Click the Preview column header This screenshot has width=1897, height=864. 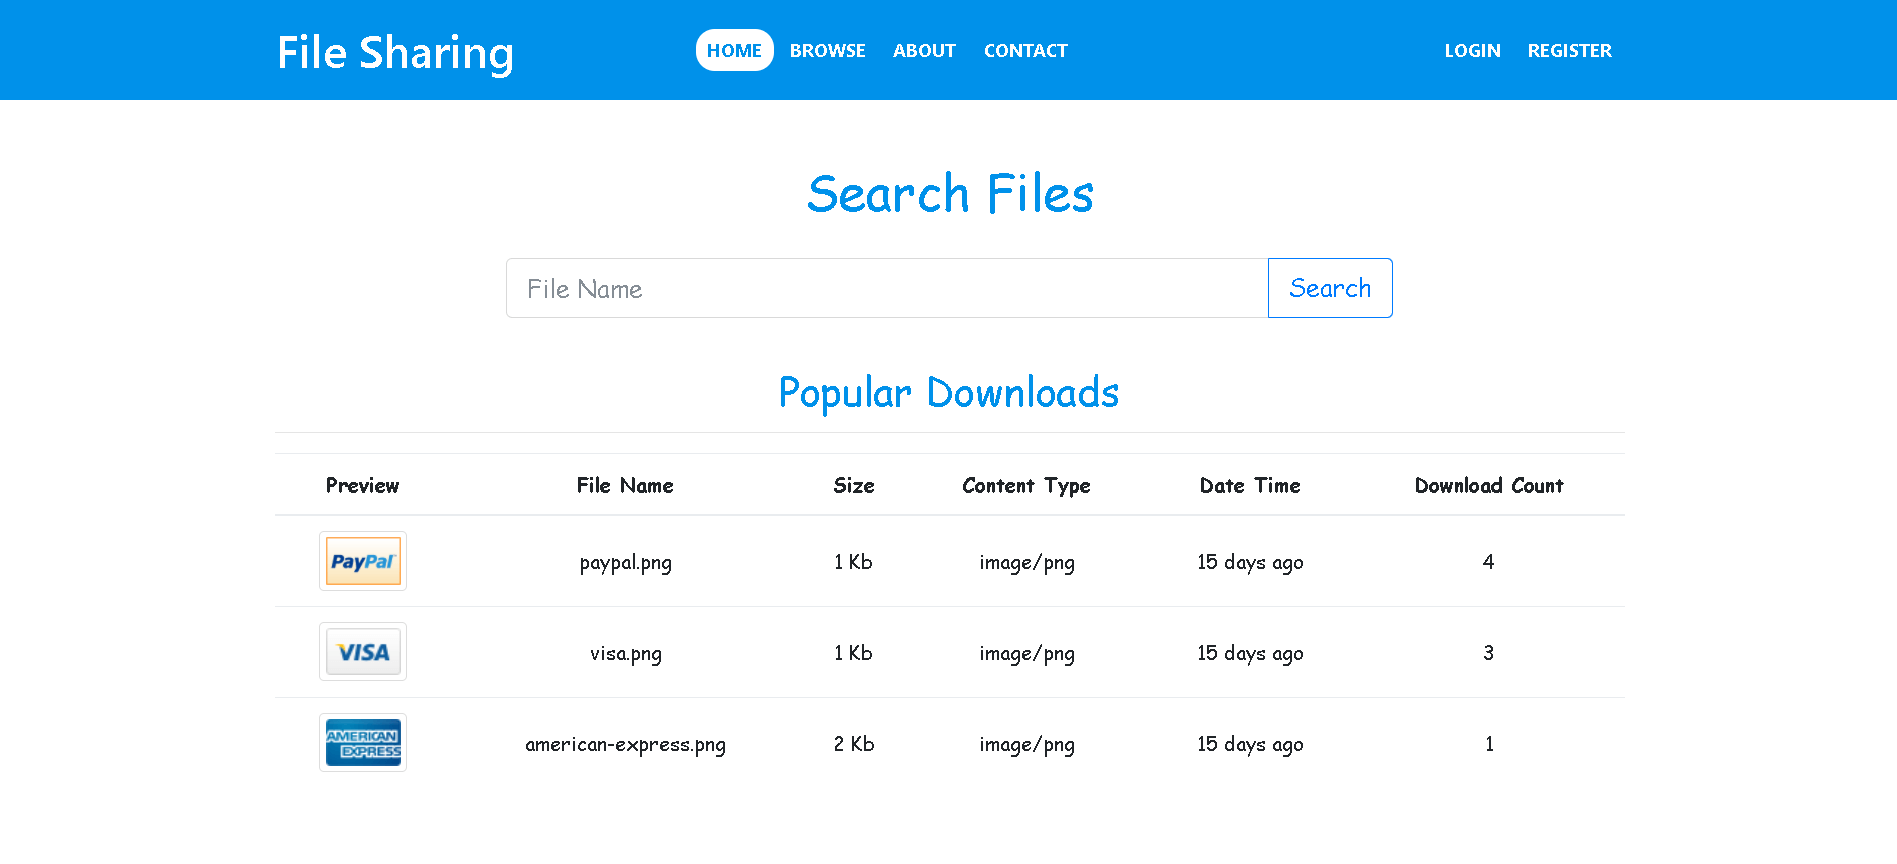tap(362, 485)
